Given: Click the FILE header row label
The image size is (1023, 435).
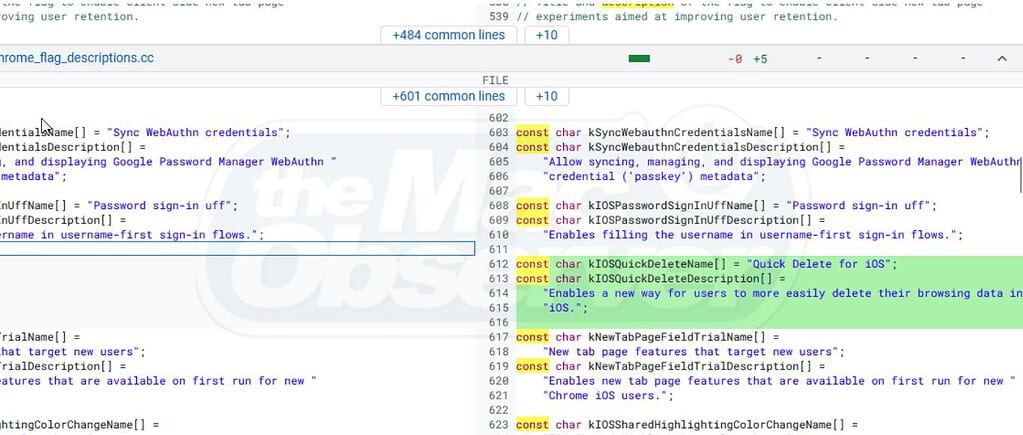Looking at the screenshot, I should (496, 78).
